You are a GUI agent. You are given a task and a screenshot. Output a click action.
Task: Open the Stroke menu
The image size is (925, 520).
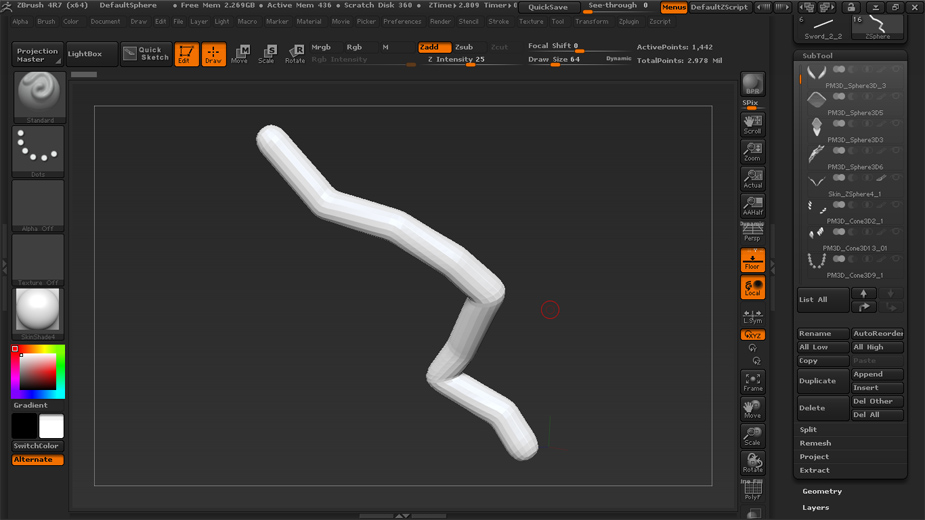pos(498,21)
